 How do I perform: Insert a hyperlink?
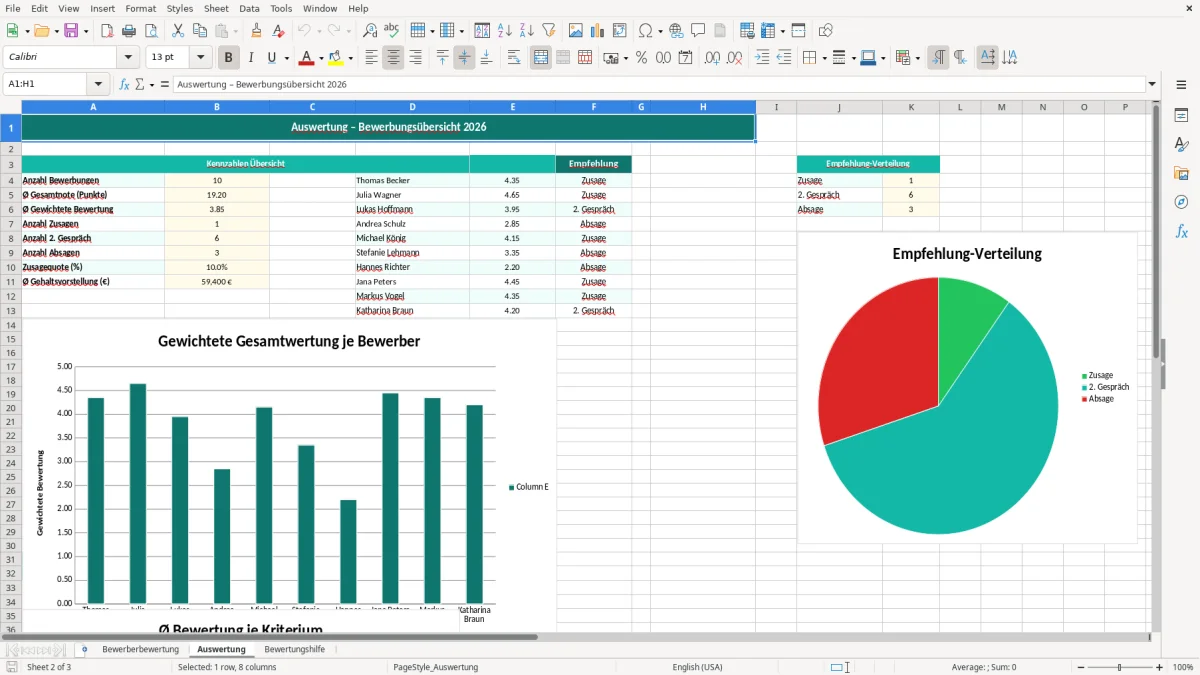(x=676, y=31)
